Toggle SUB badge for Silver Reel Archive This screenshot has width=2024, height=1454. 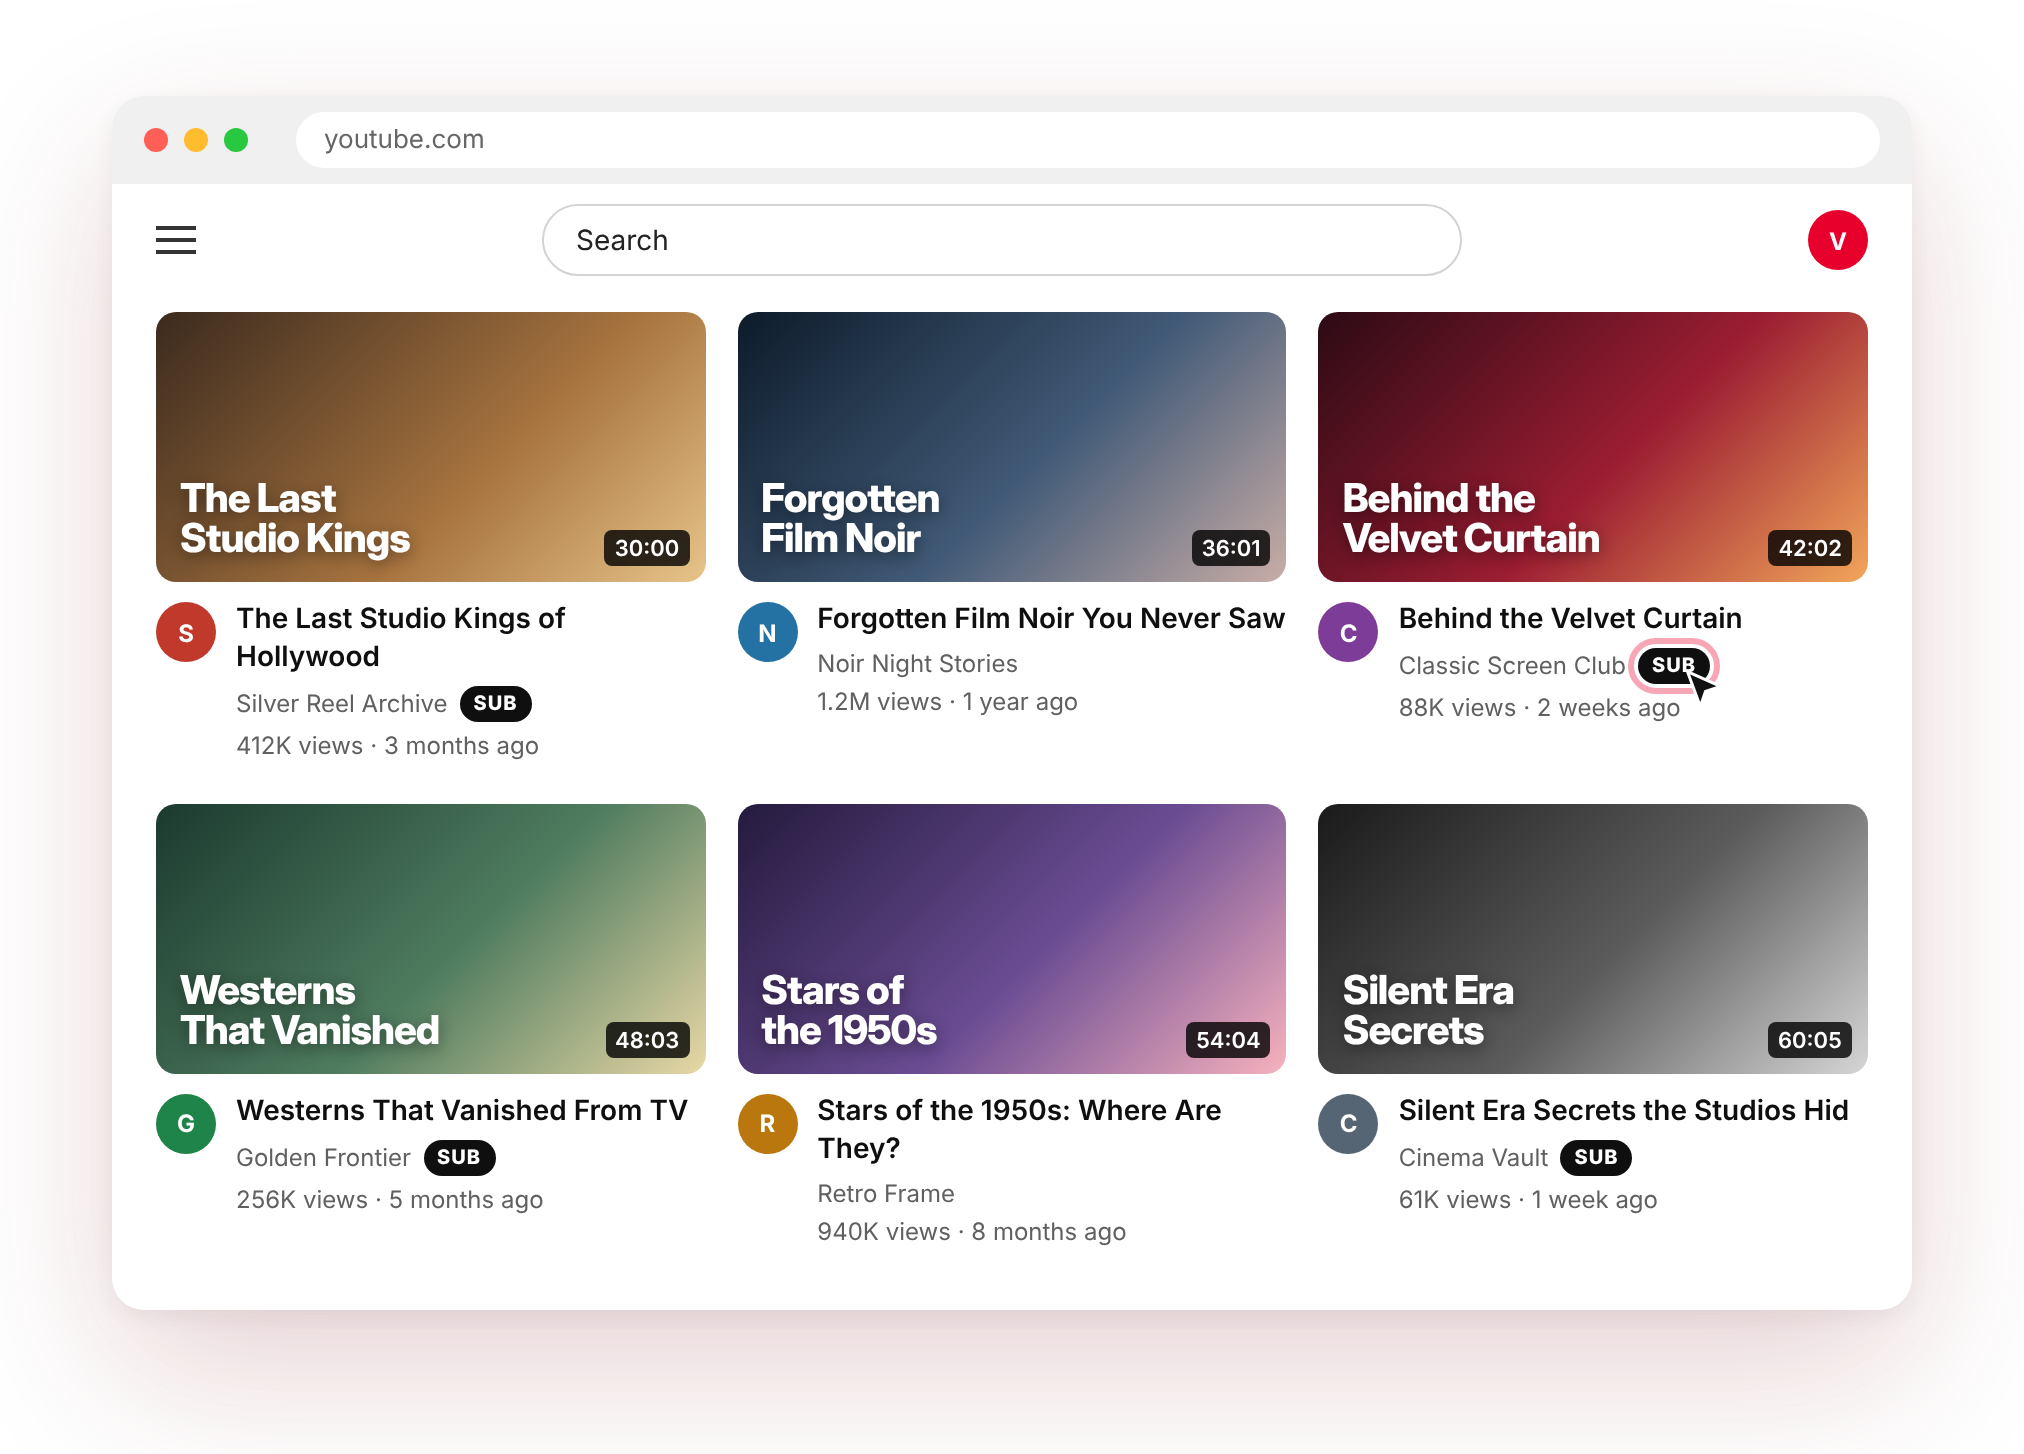pyautogui.click(x=495, y=703)
